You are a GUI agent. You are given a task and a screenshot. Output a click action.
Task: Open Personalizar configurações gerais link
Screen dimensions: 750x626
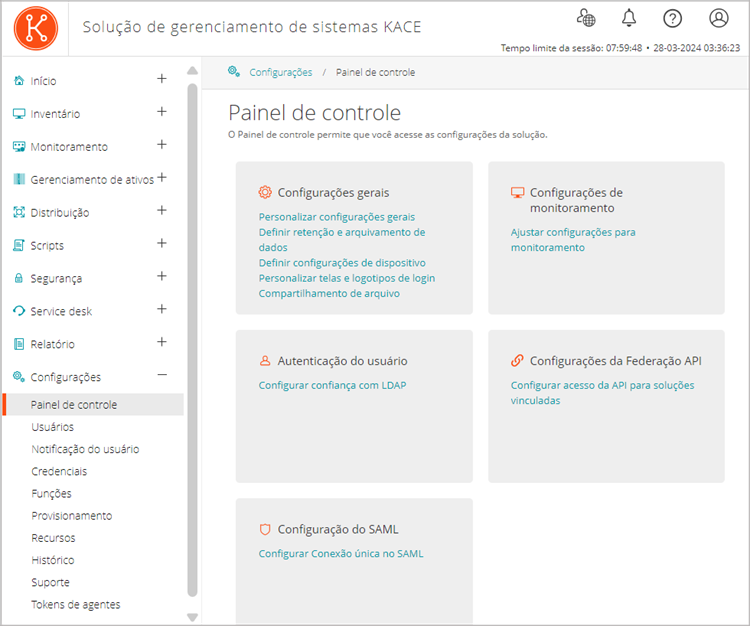[x=337, y=217]
